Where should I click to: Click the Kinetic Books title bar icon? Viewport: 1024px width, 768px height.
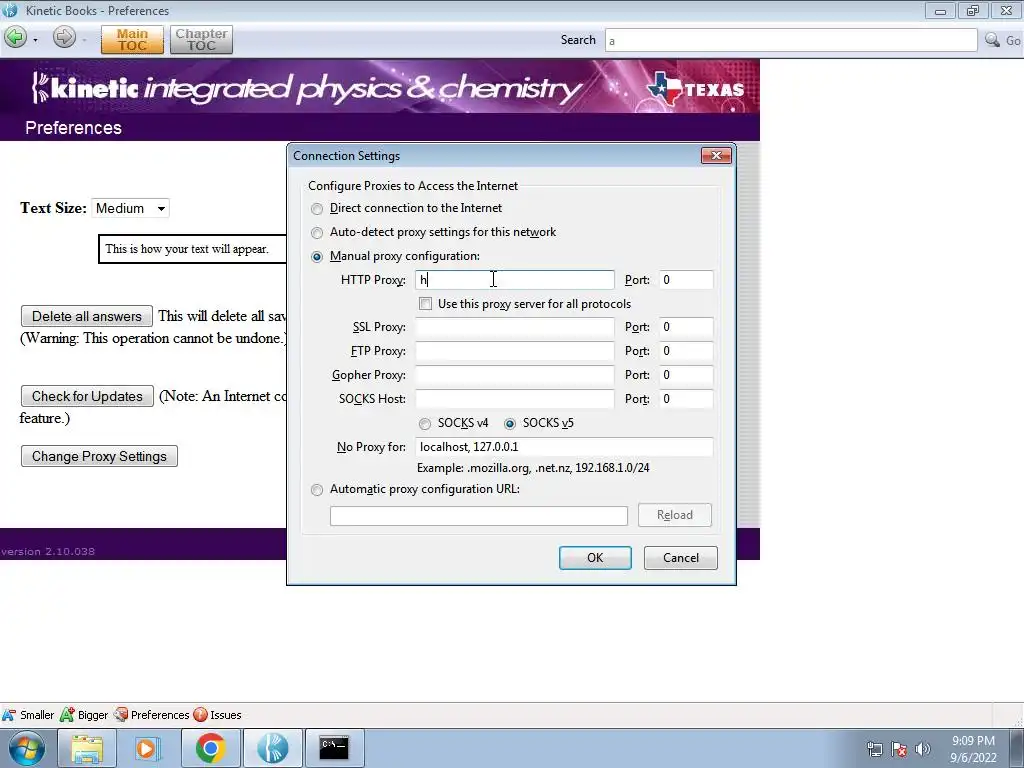pos(10,10)
